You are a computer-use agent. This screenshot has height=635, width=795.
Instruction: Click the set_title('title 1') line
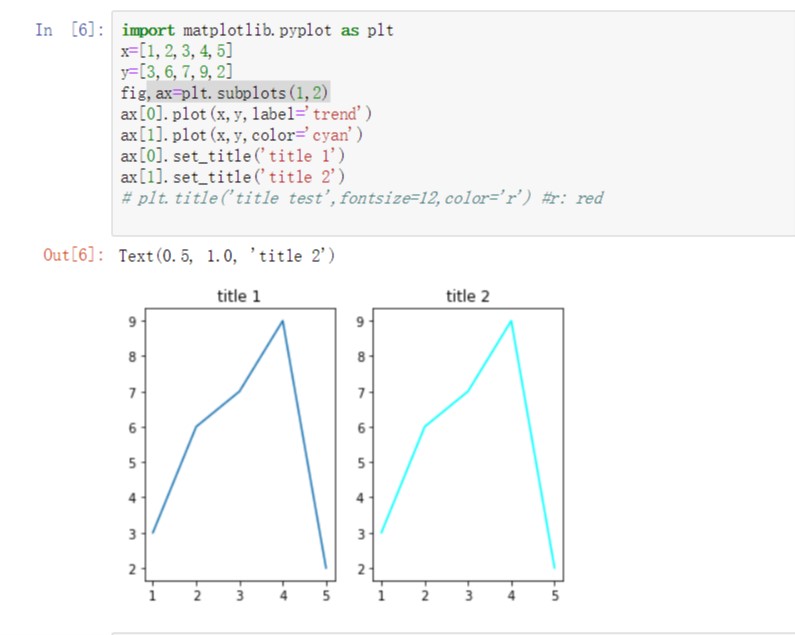[x=233, y=156]
